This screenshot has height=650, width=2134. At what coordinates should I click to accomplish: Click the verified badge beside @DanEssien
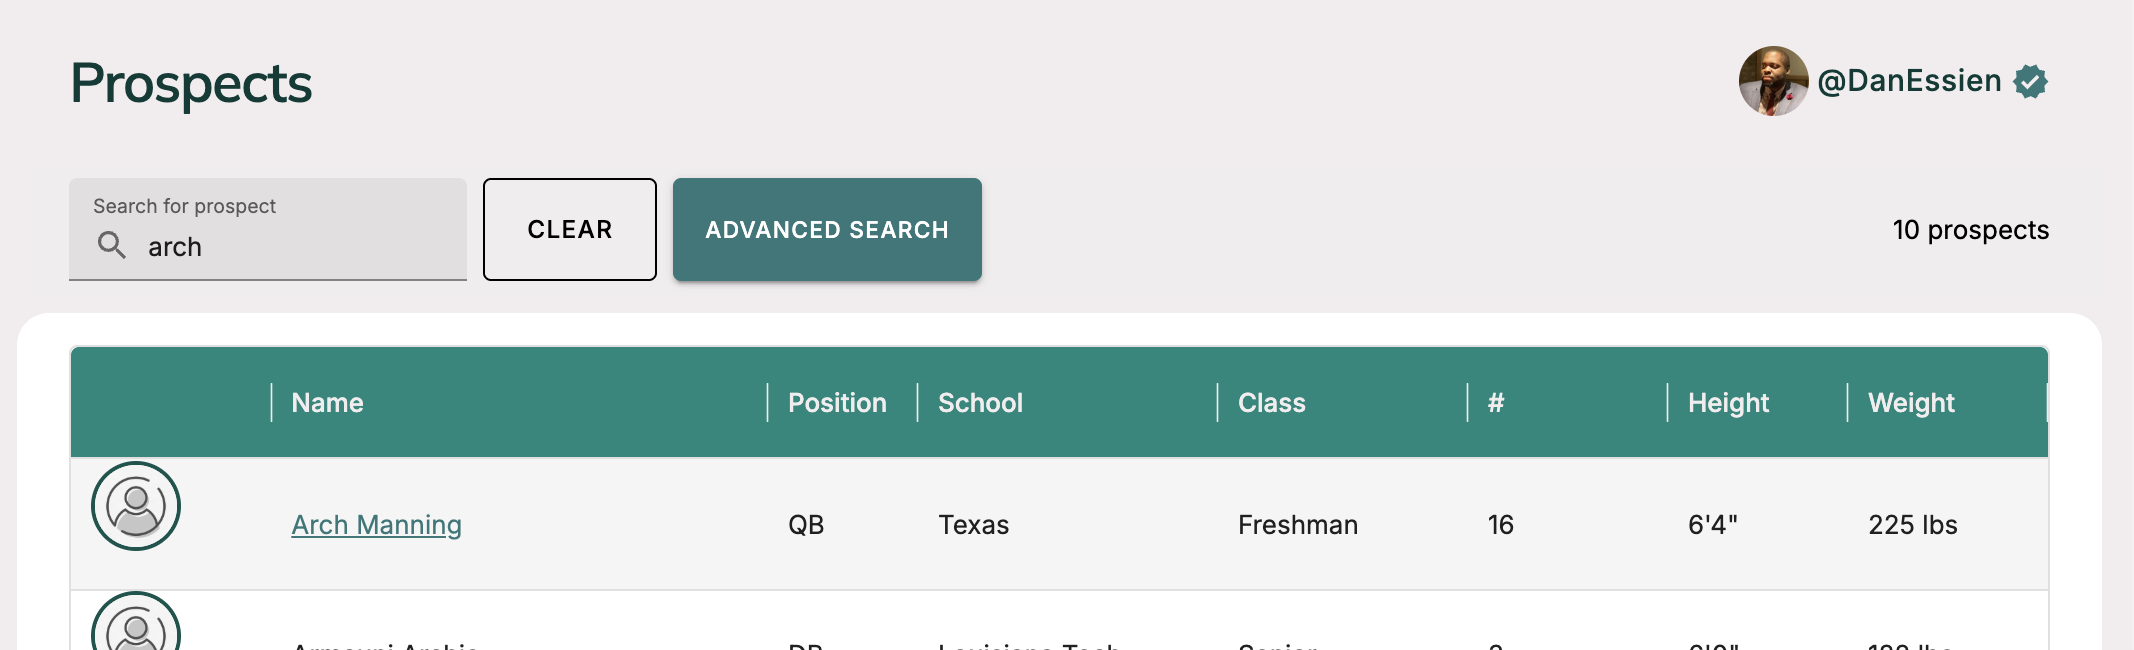click(x=2030, y=81)
